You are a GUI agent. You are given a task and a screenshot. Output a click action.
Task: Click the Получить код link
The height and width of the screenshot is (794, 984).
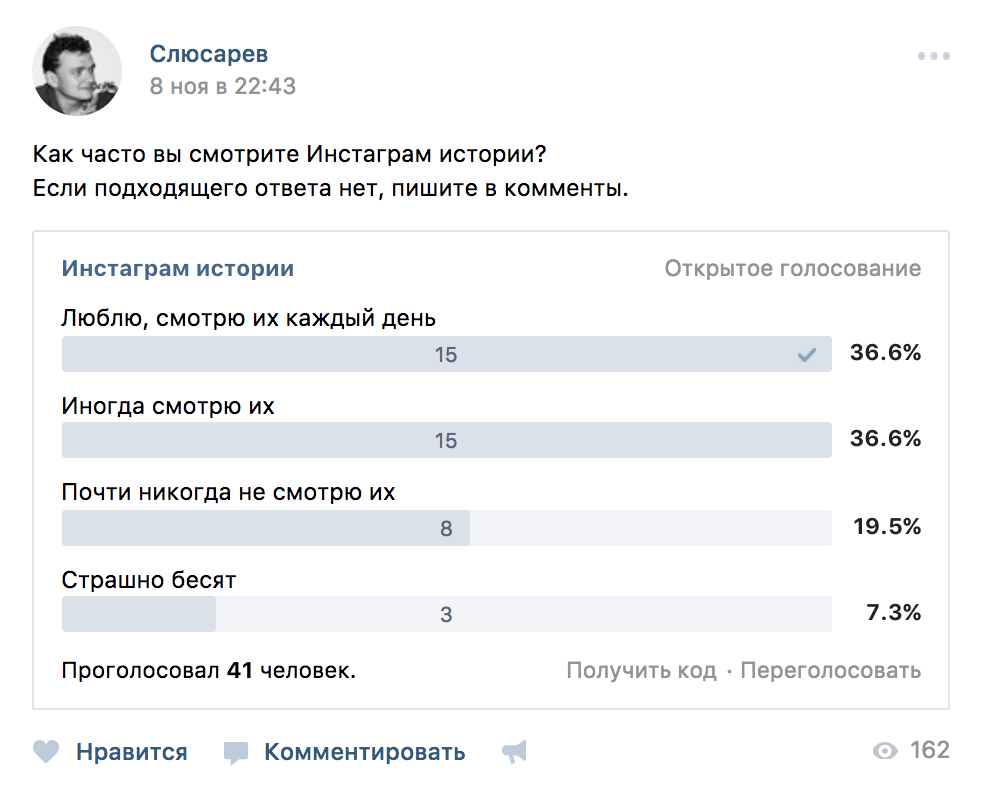(641, 670)
